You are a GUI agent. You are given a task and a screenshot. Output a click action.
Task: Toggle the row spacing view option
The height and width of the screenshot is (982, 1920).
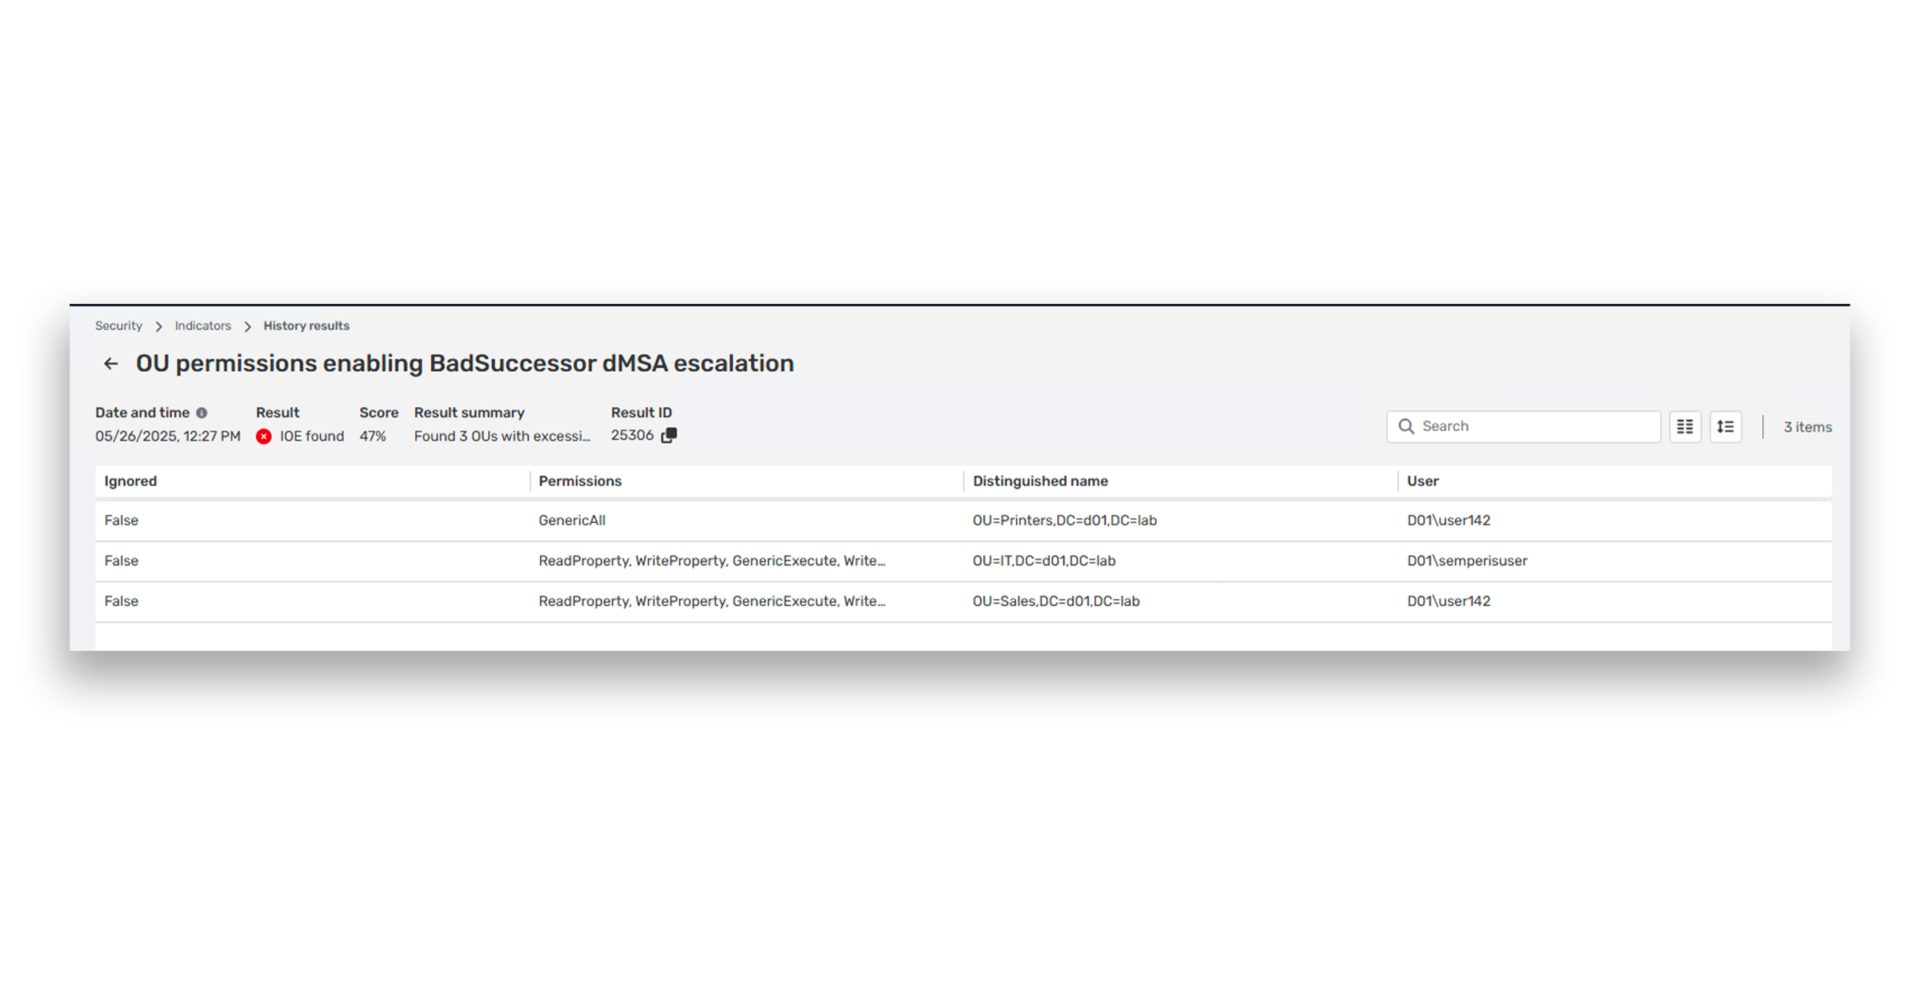click(1725, 426)
